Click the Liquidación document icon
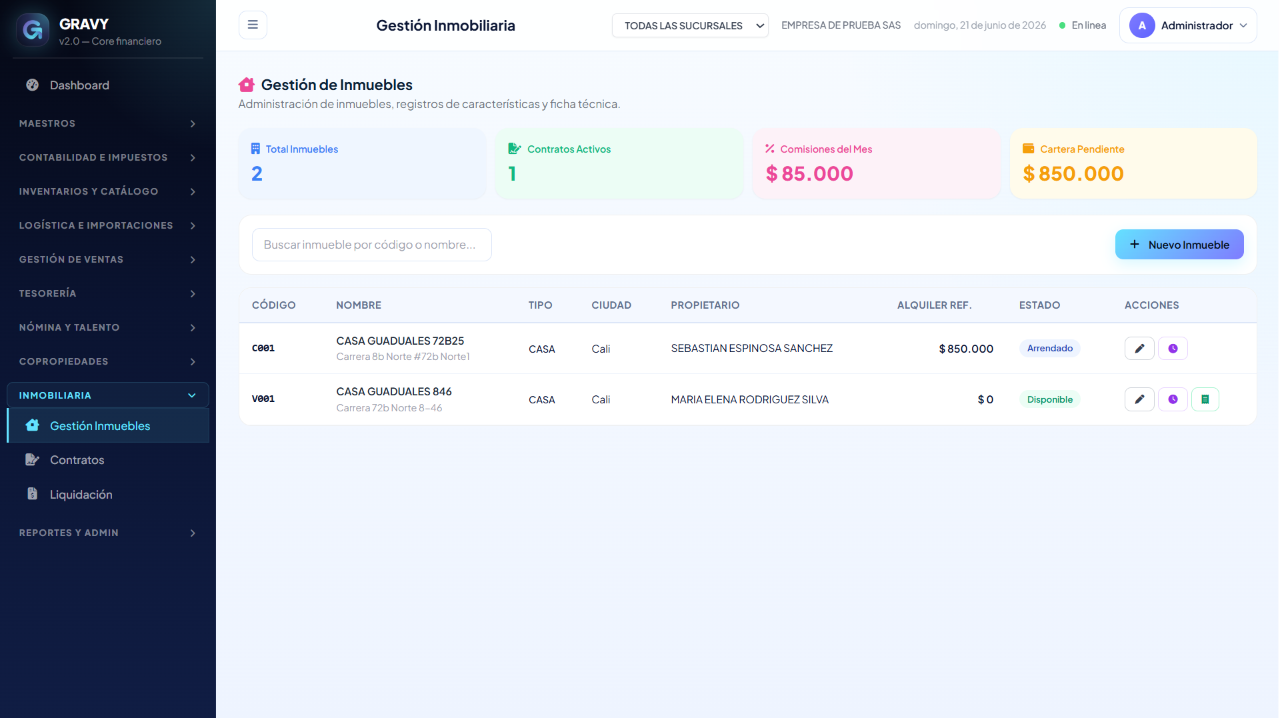The height and width of the screenshot is (718, 1279). pyautogui.click(x=32, y=494)
